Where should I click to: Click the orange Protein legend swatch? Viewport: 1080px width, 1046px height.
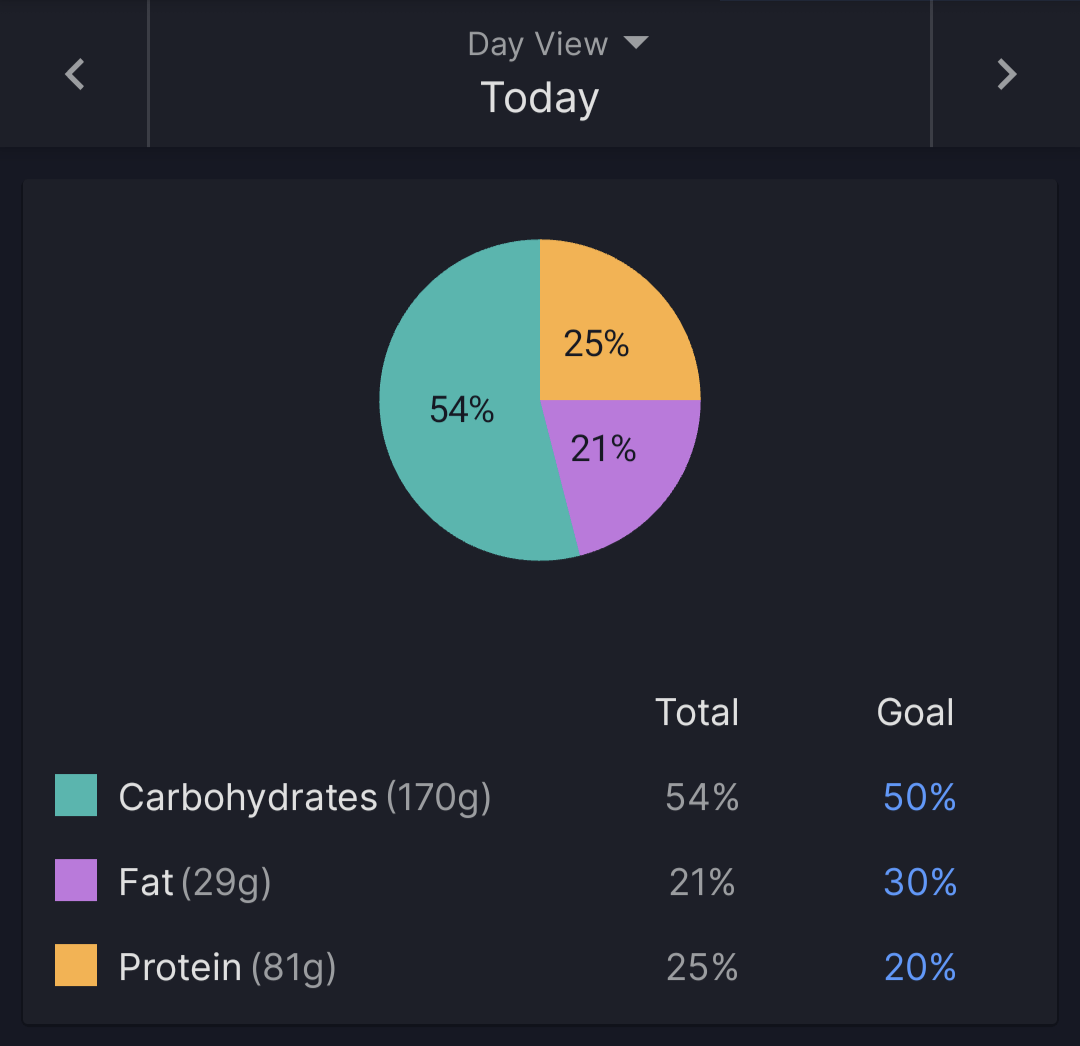pyautogui.click(x=76, y=965)
